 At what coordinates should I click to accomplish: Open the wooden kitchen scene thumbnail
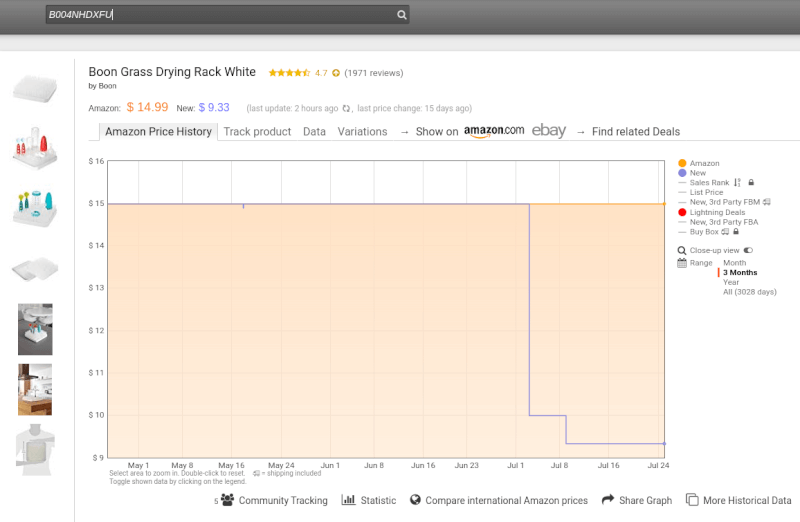pos(35,389)
